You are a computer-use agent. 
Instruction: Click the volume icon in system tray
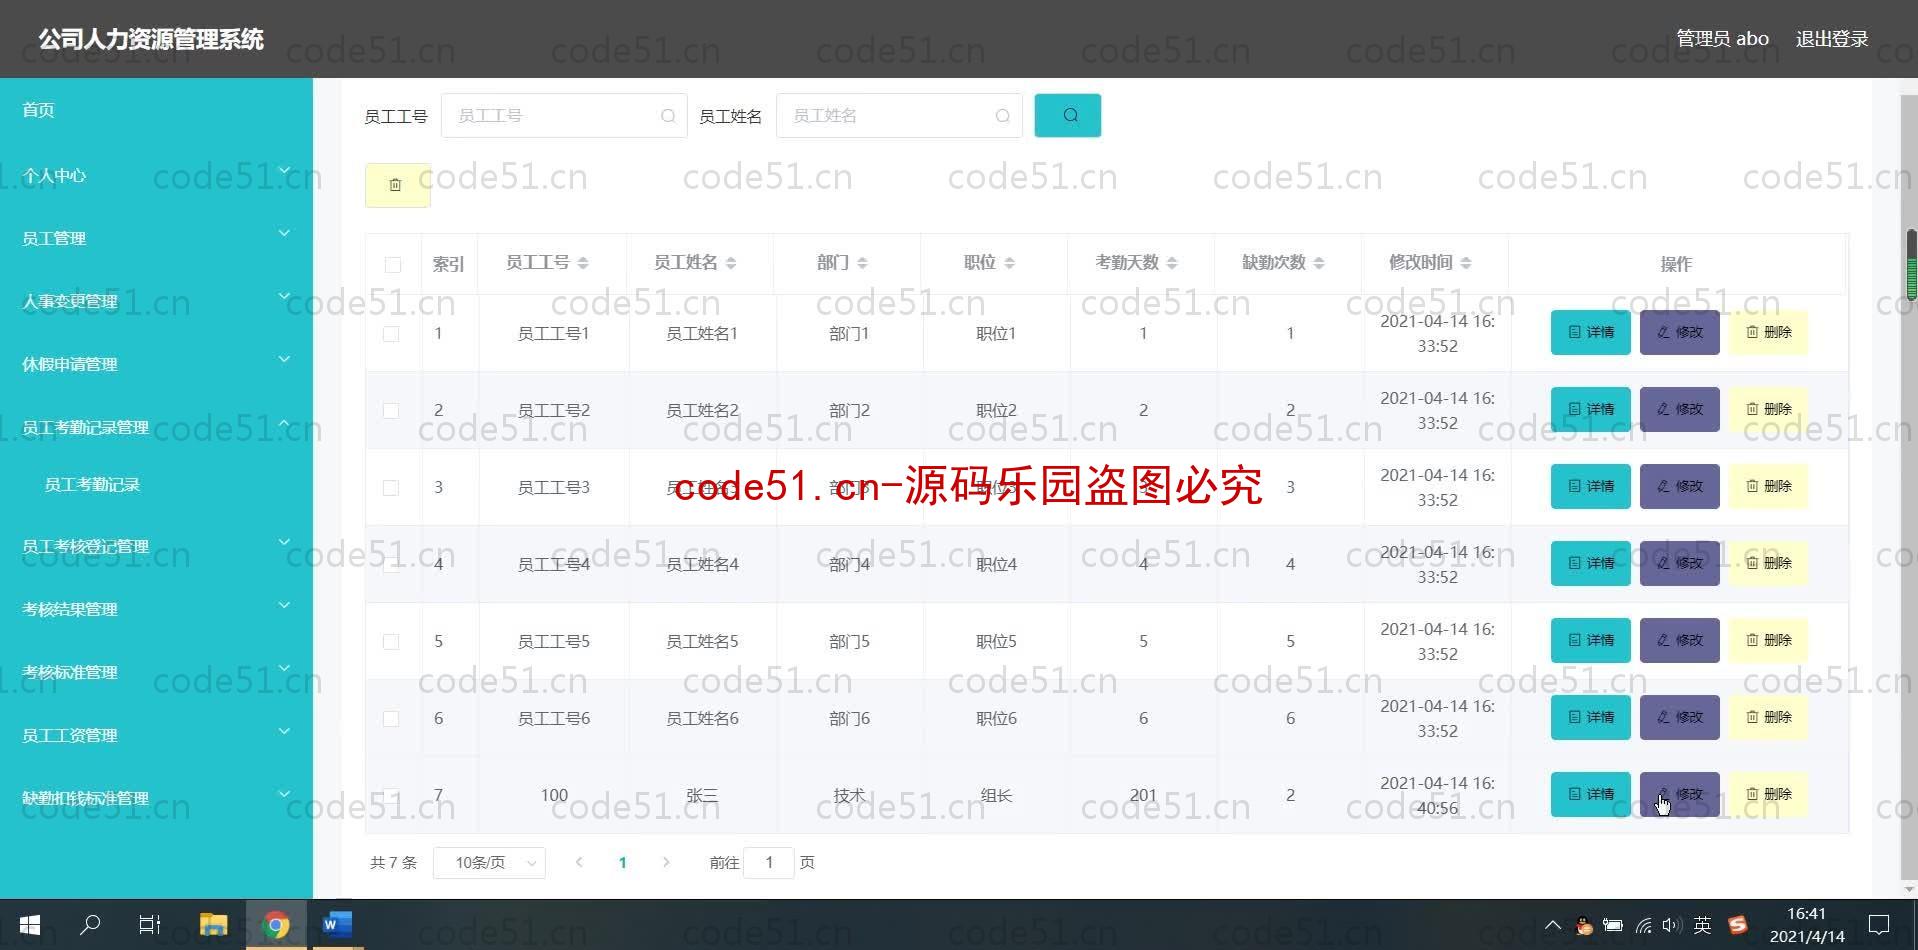tap(1670, 925)
